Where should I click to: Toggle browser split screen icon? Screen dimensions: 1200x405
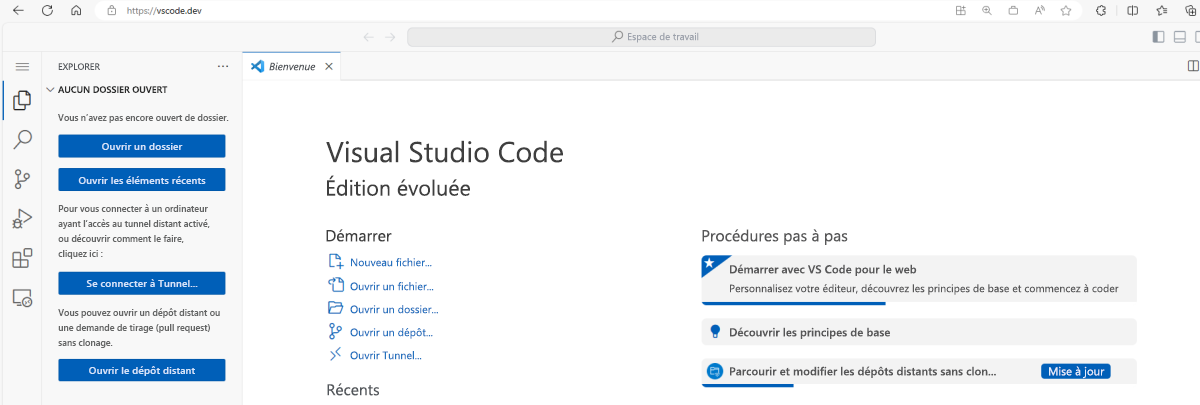click(x=1132, y=10)
